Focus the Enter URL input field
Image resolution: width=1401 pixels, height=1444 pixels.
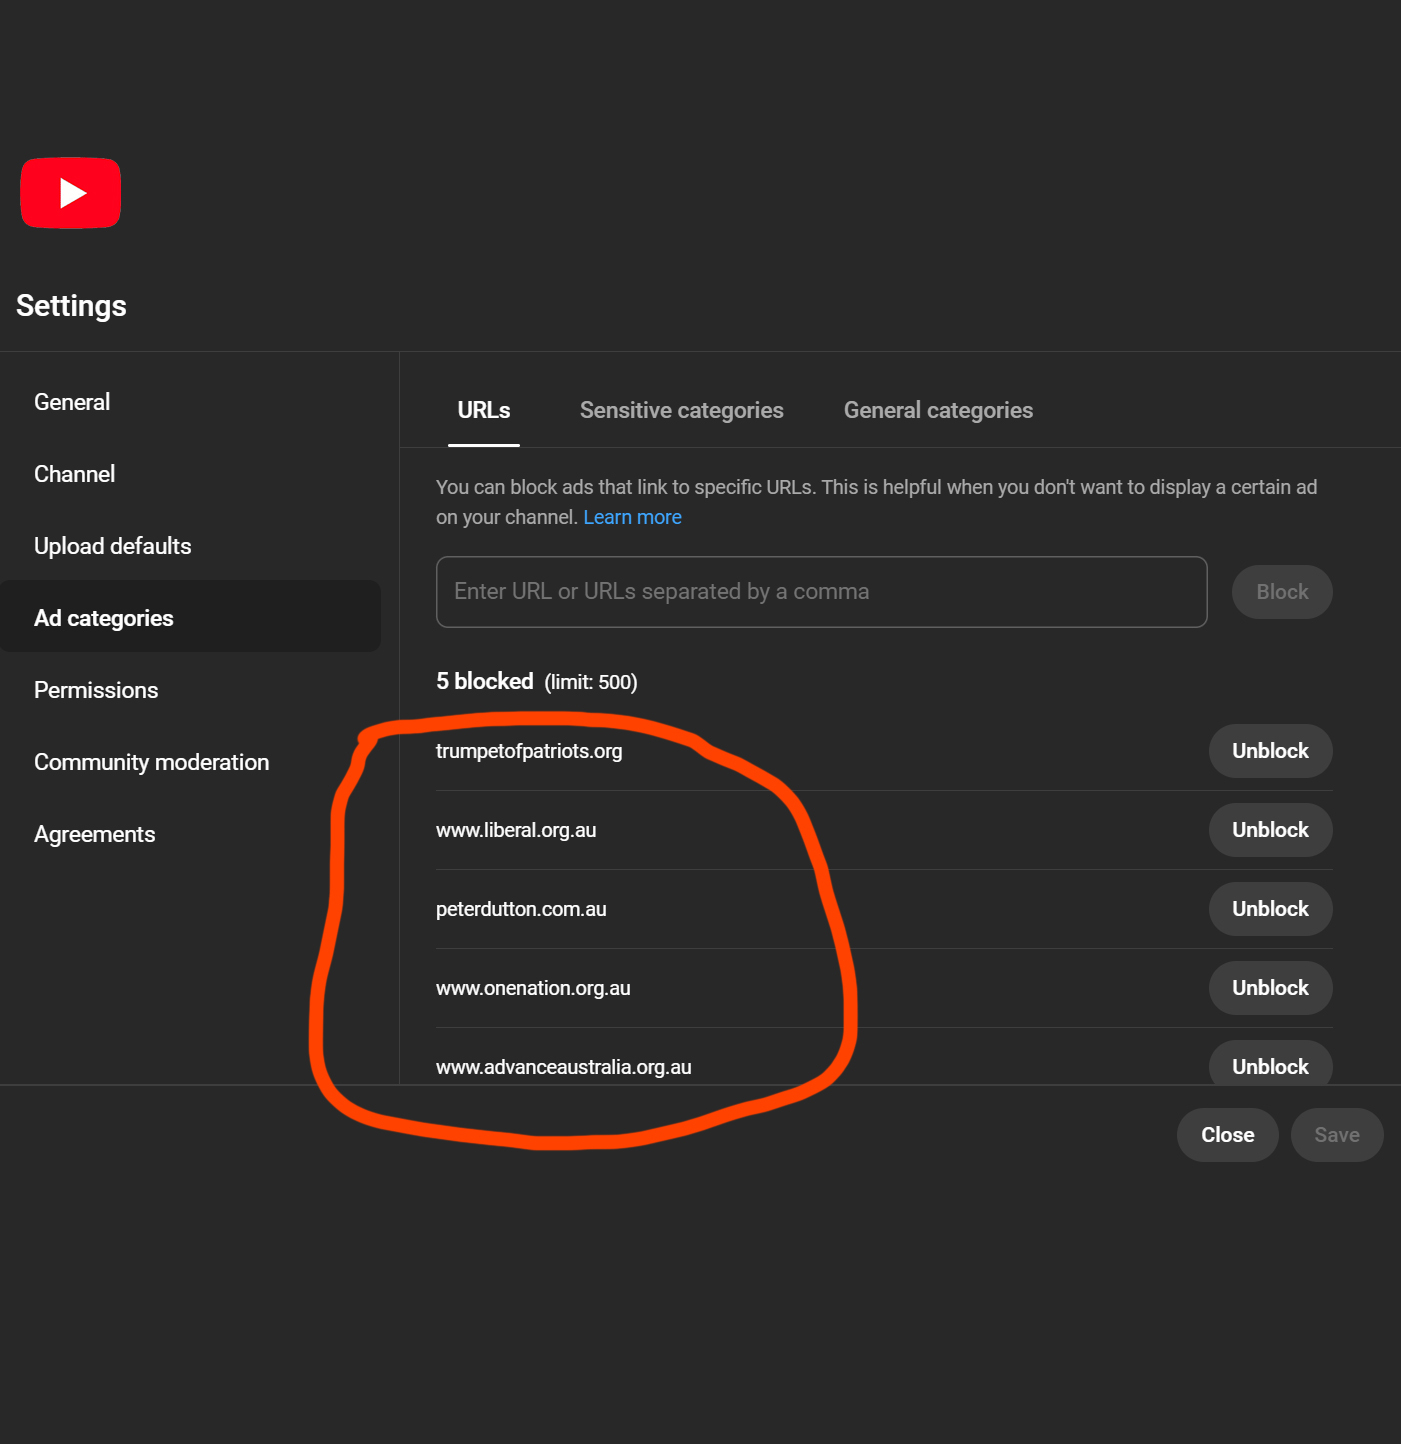point(821,592)
